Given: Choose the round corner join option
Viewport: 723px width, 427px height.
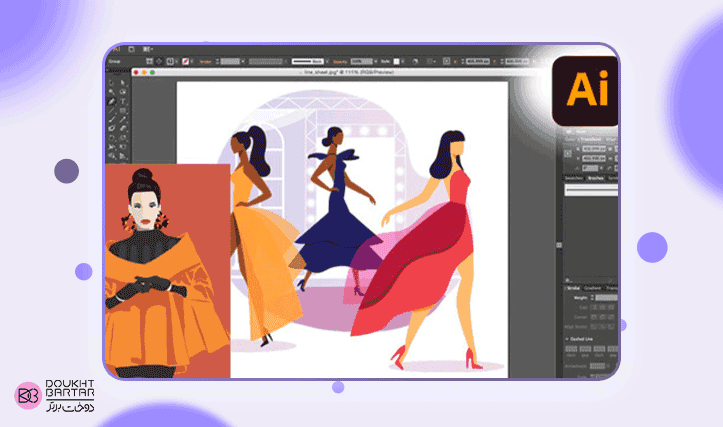Looking at the screenshot, I should pyautogui.click(x=603, y=317).
